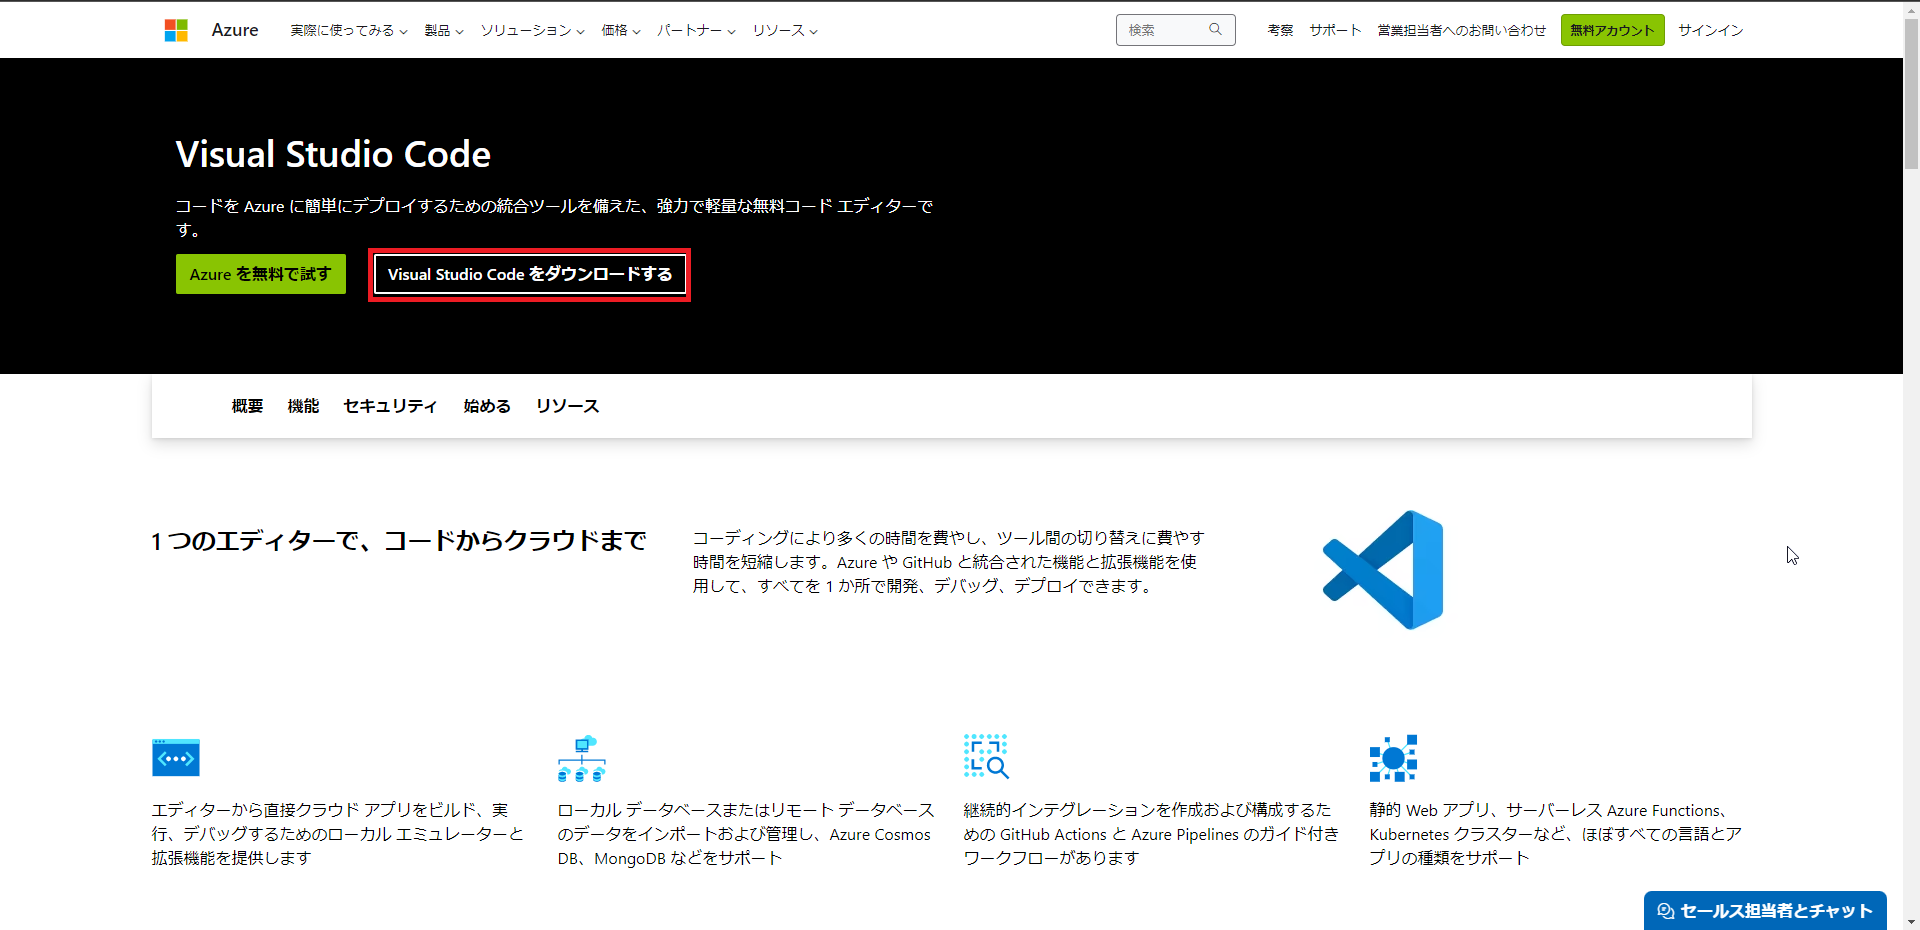
Task: Click the text starting ローカル データベースまたはリモート
Action: coord(746,834)
